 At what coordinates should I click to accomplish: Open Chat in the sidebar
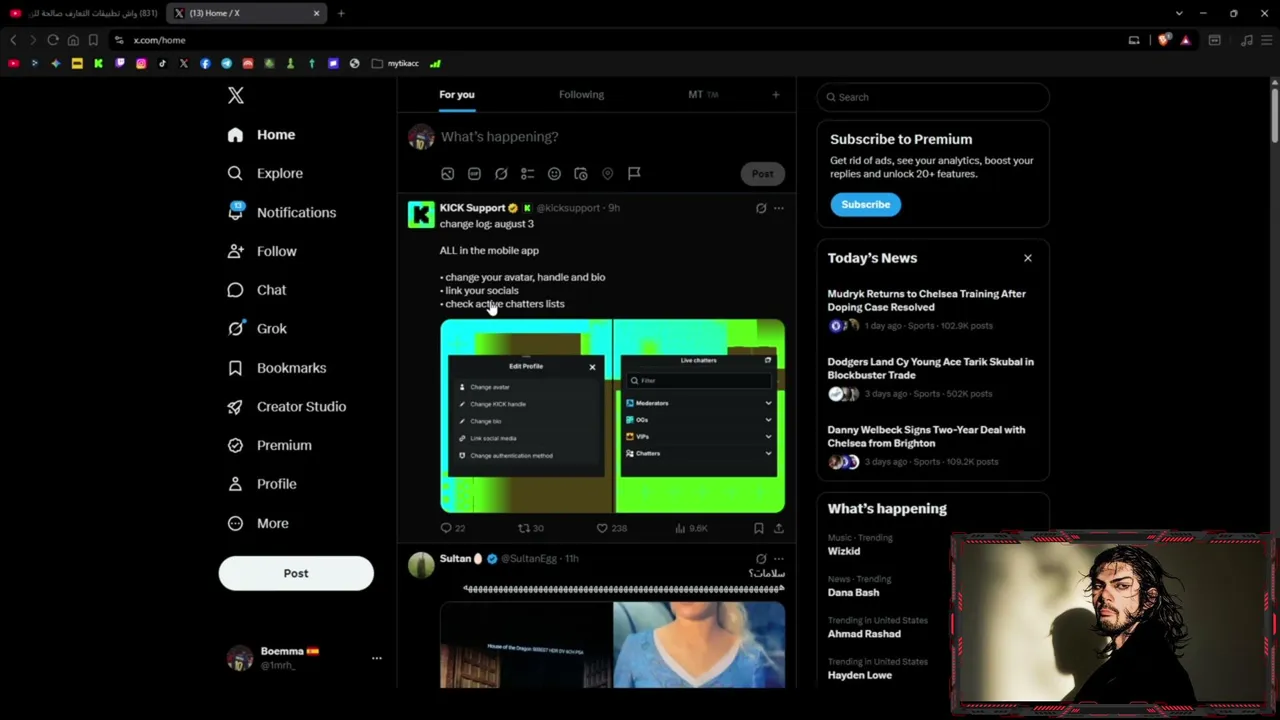tap(258, 290)
